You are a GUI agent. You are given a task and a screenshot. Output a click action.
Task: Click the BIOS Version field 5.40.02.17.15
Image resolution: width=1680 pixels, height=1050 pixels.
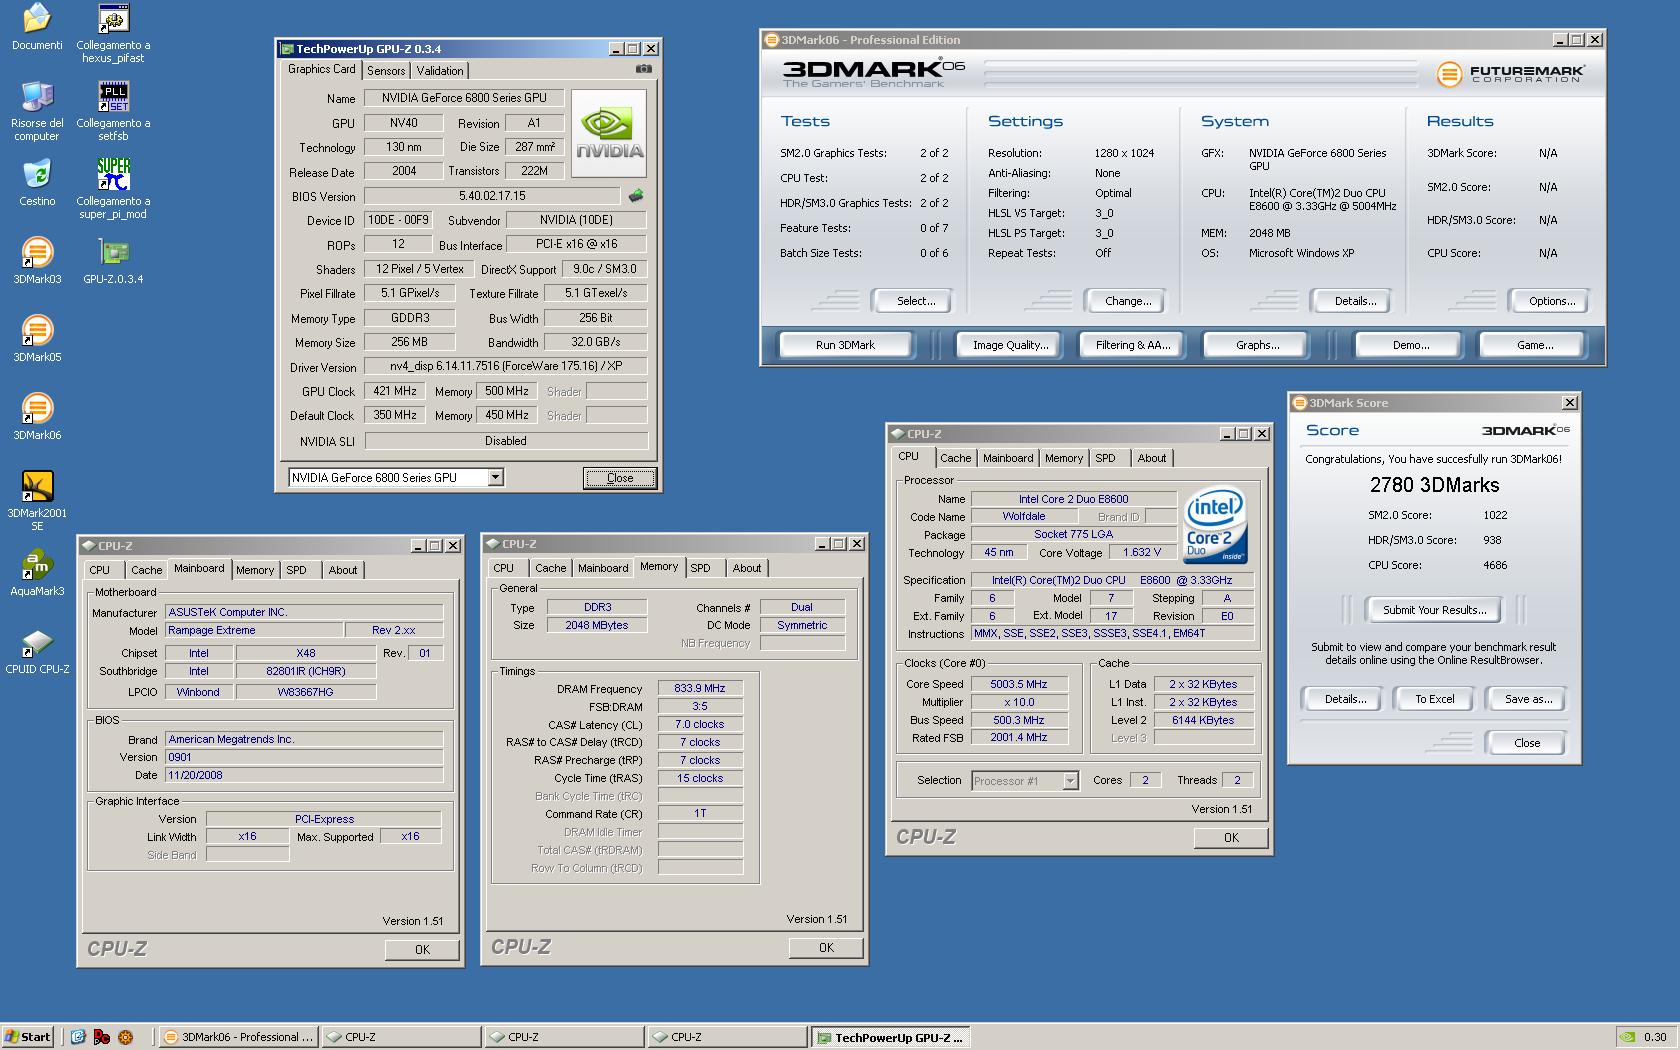(x=492, y=196)
